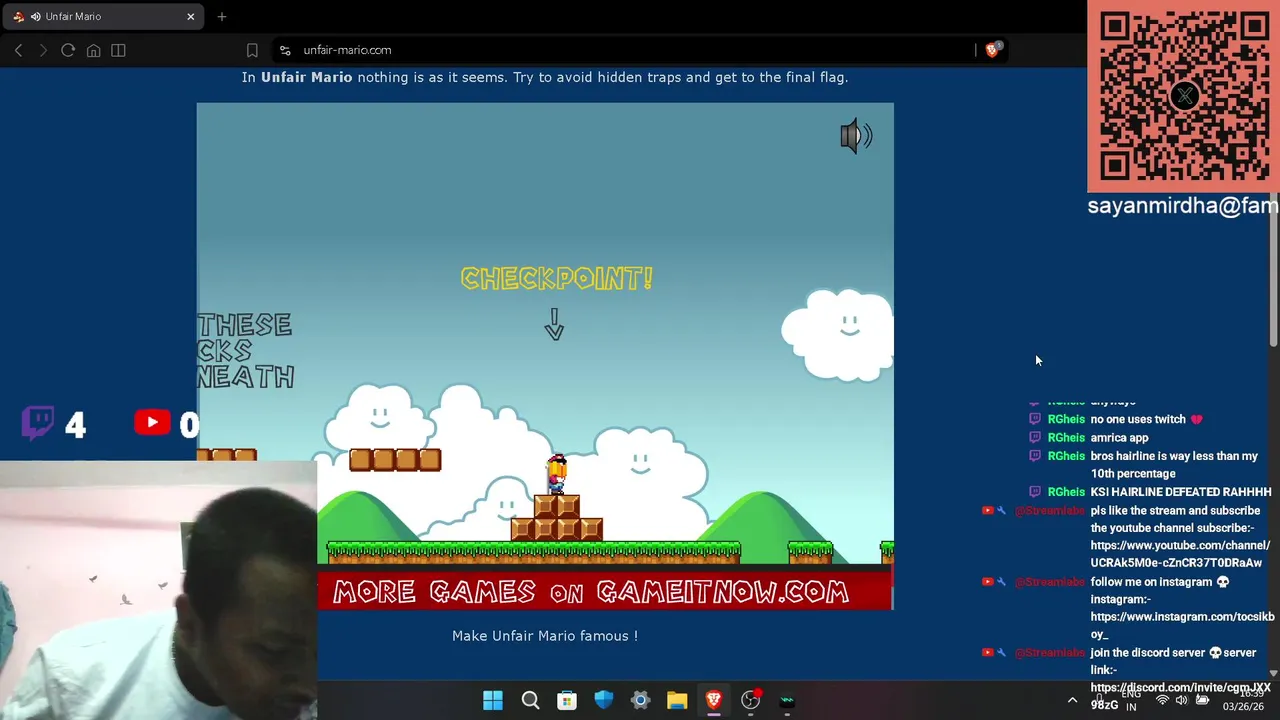The image size is (1280, 720).
Task: Open the browser home page icon
Action: pos(93,50)
